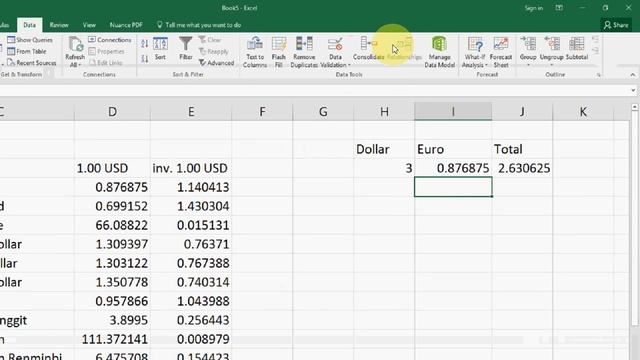
Task: Launch Text to Columns wizard
Action: 255,52
